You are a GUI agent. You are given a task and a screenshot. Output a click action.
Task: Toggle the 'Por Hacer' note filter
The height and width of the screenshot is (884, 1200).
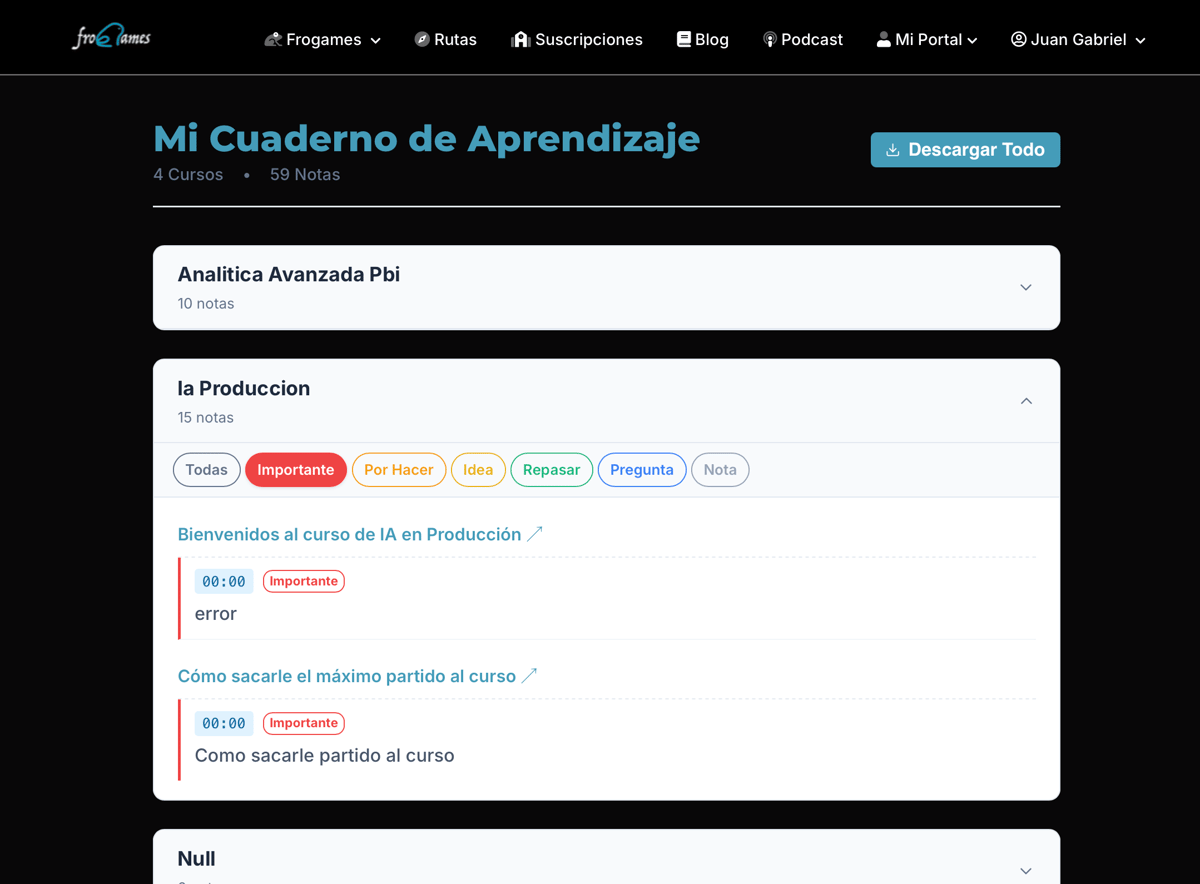pyautogui.click(x=398, y=469)
